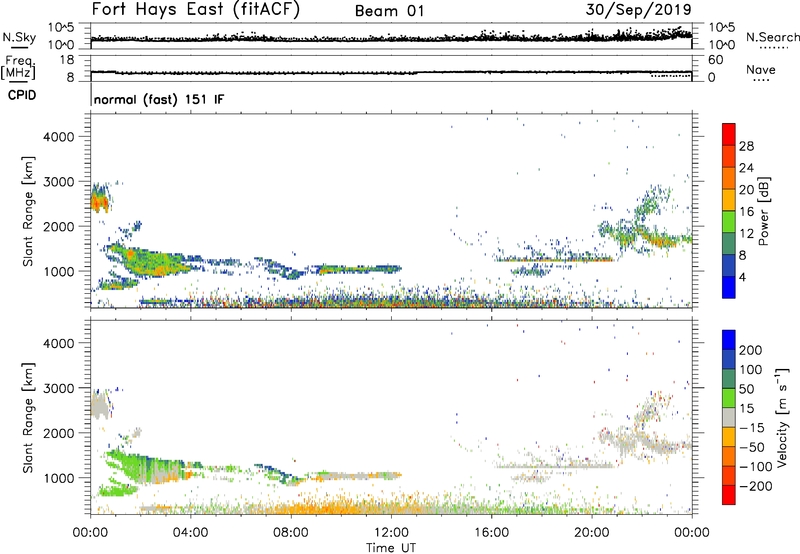This screenshot has height=554, width=800.
Task: Pick the blue bottom segment of the power color bar
Action: point(729,287)
